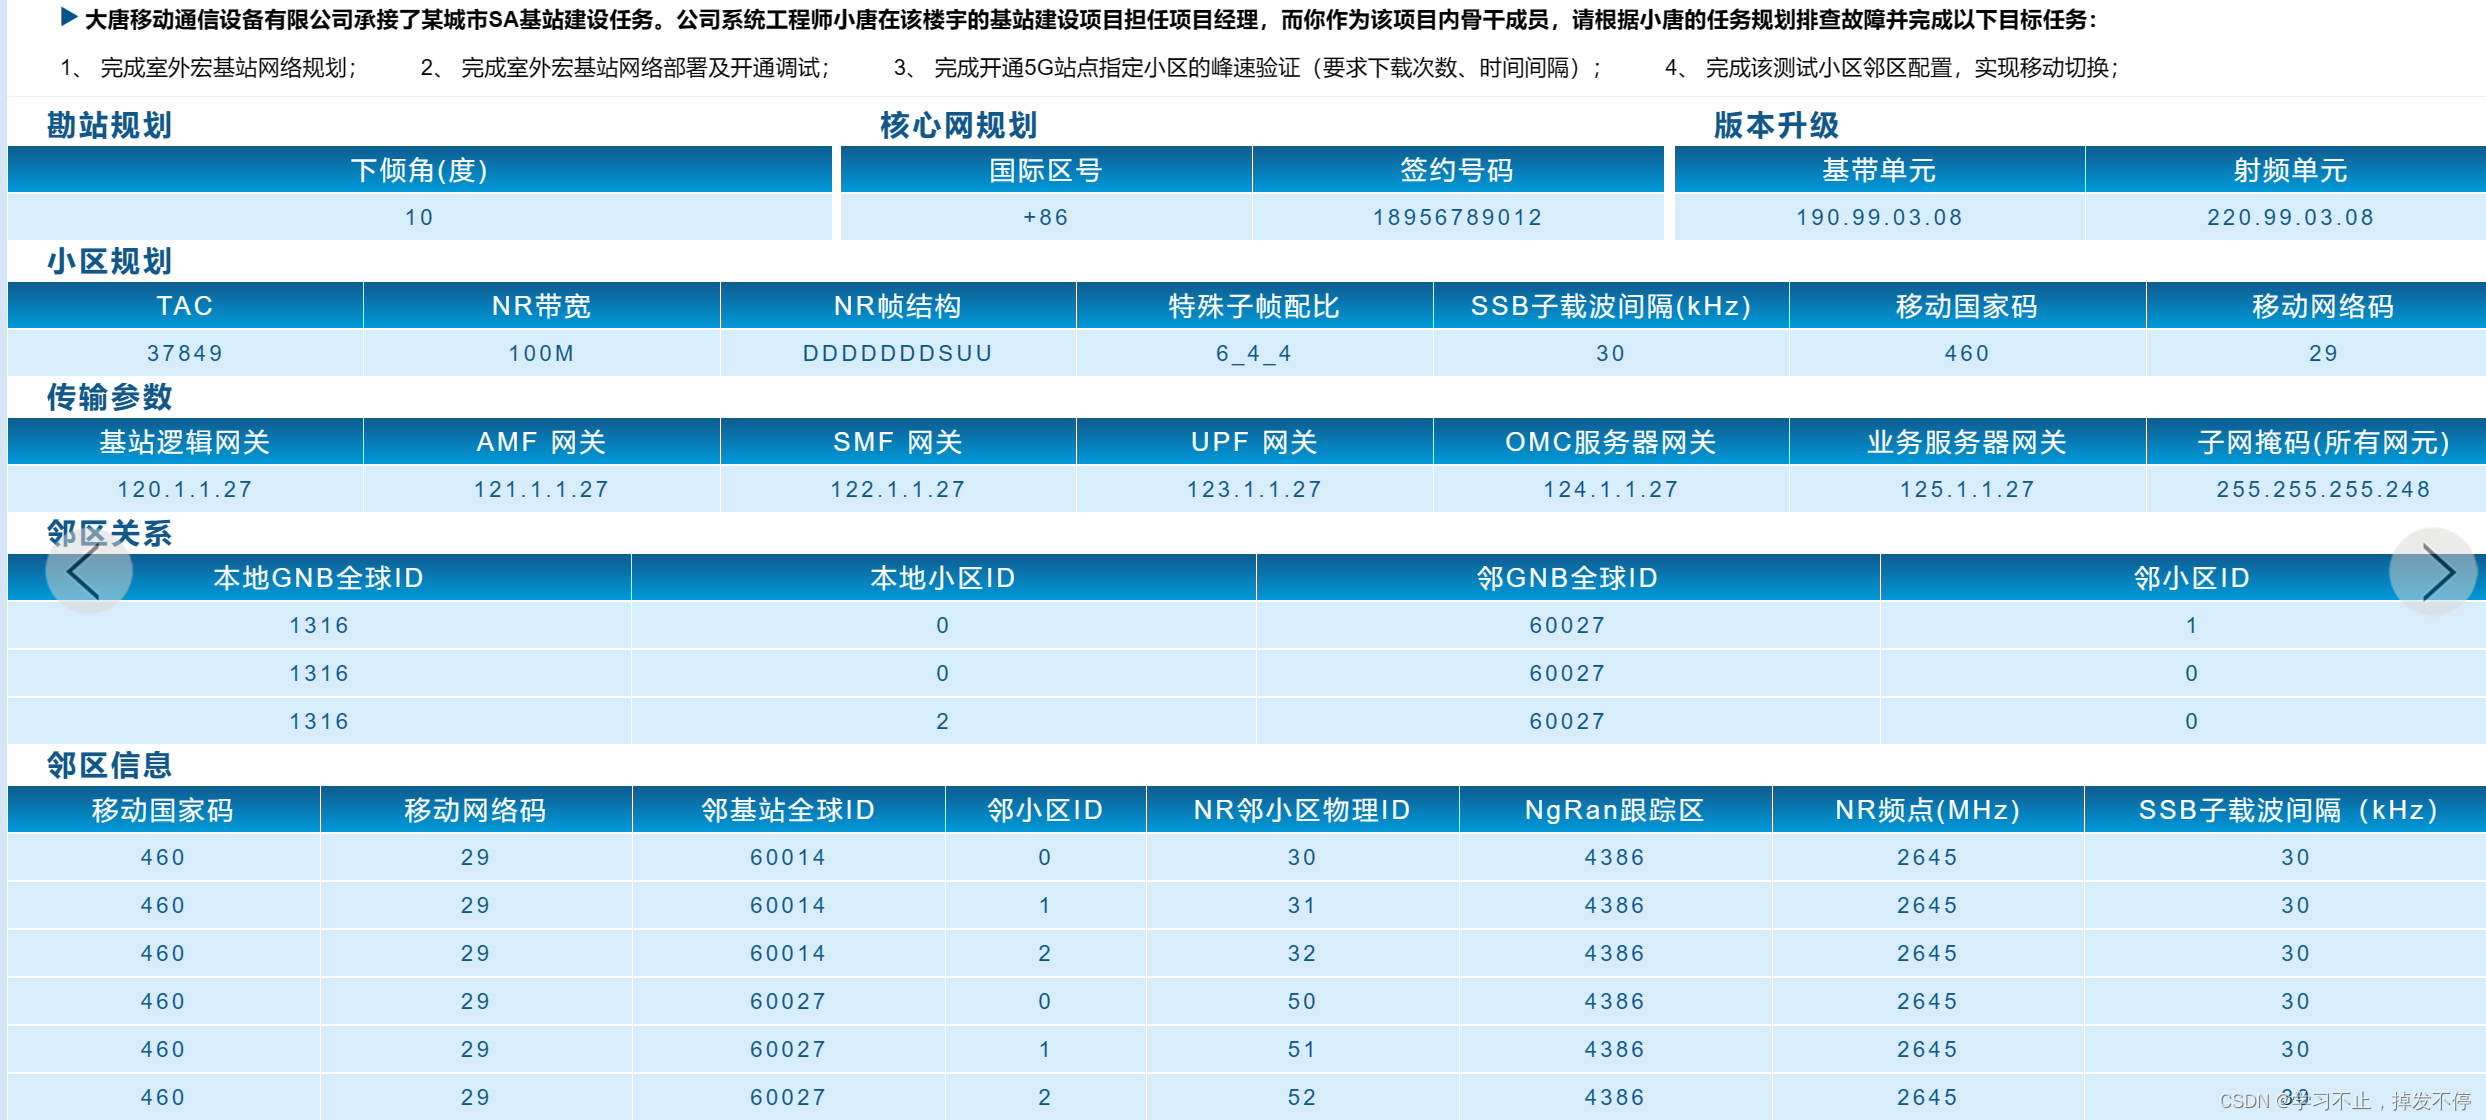Click the 邻GNB全球ID column header
The width and height of the screenshot is (2486, 1120).
point(1567,577)
